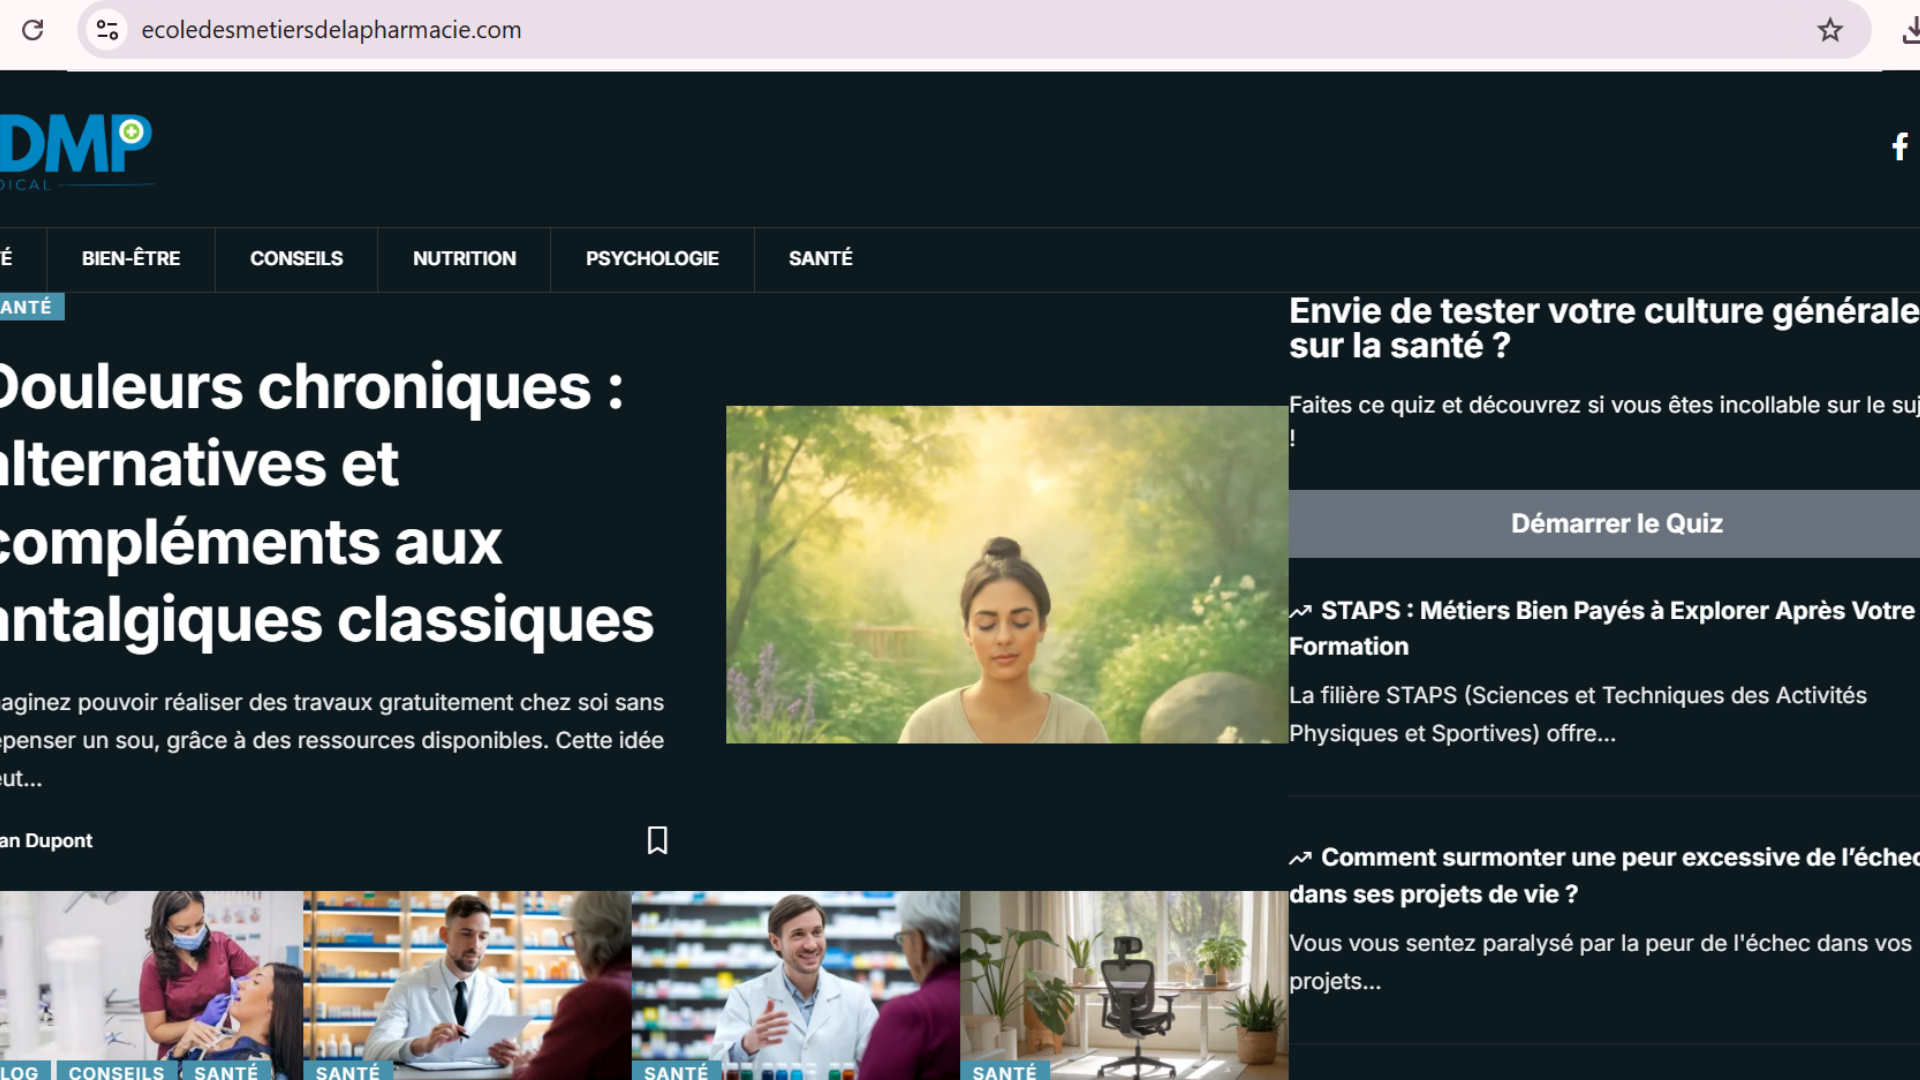The image size is (1920, 1080).
Task: Click the 'Envie de tester votre culture générale' heading
Action: [1604, 328]
